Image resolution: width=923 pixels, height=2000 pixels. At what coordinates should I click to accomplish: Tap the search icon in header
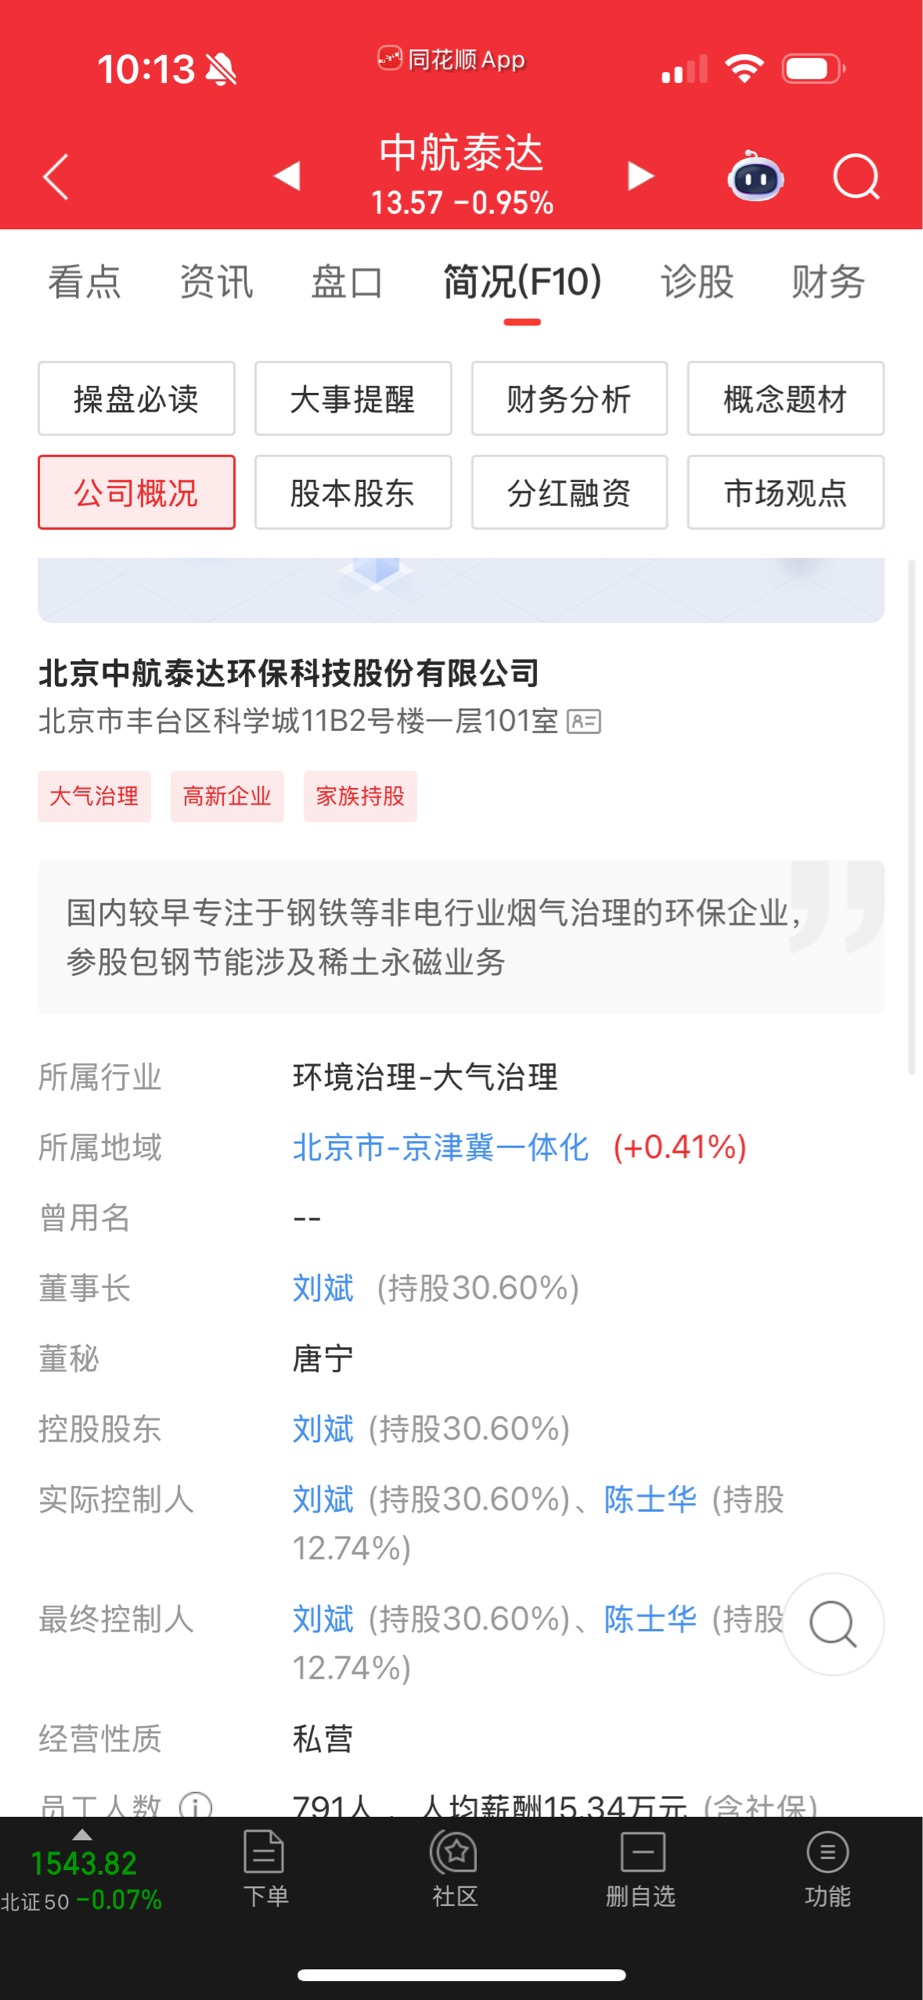(856, 178)
